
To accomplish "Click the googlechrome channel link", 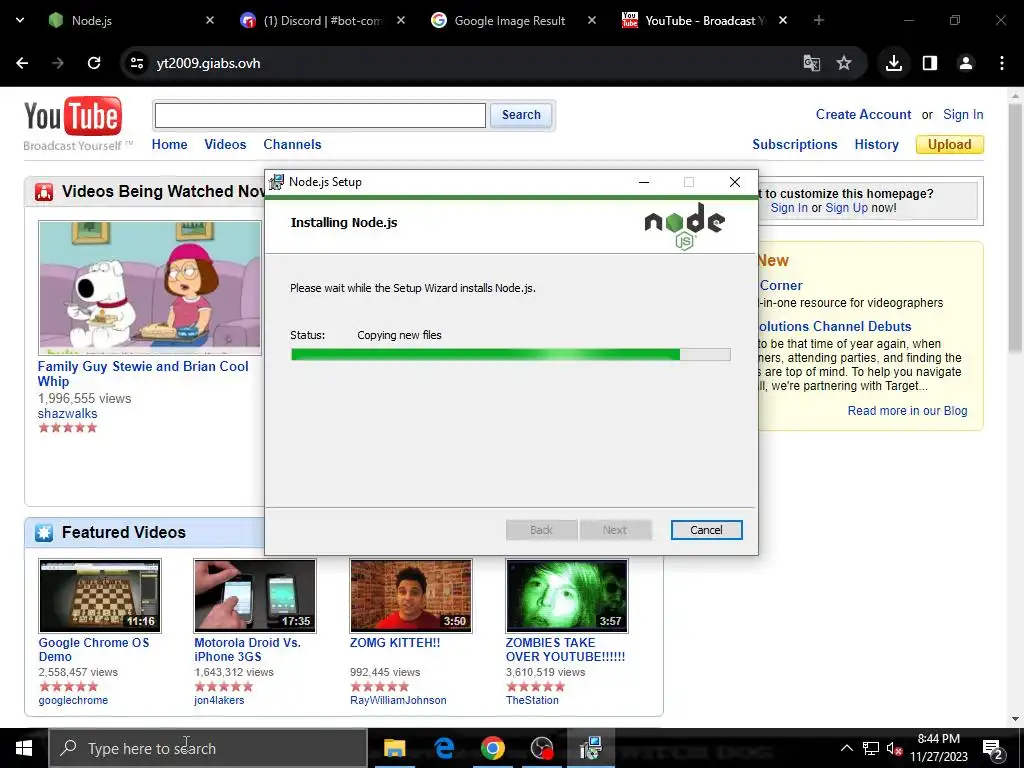I will [x=73, y=700].
